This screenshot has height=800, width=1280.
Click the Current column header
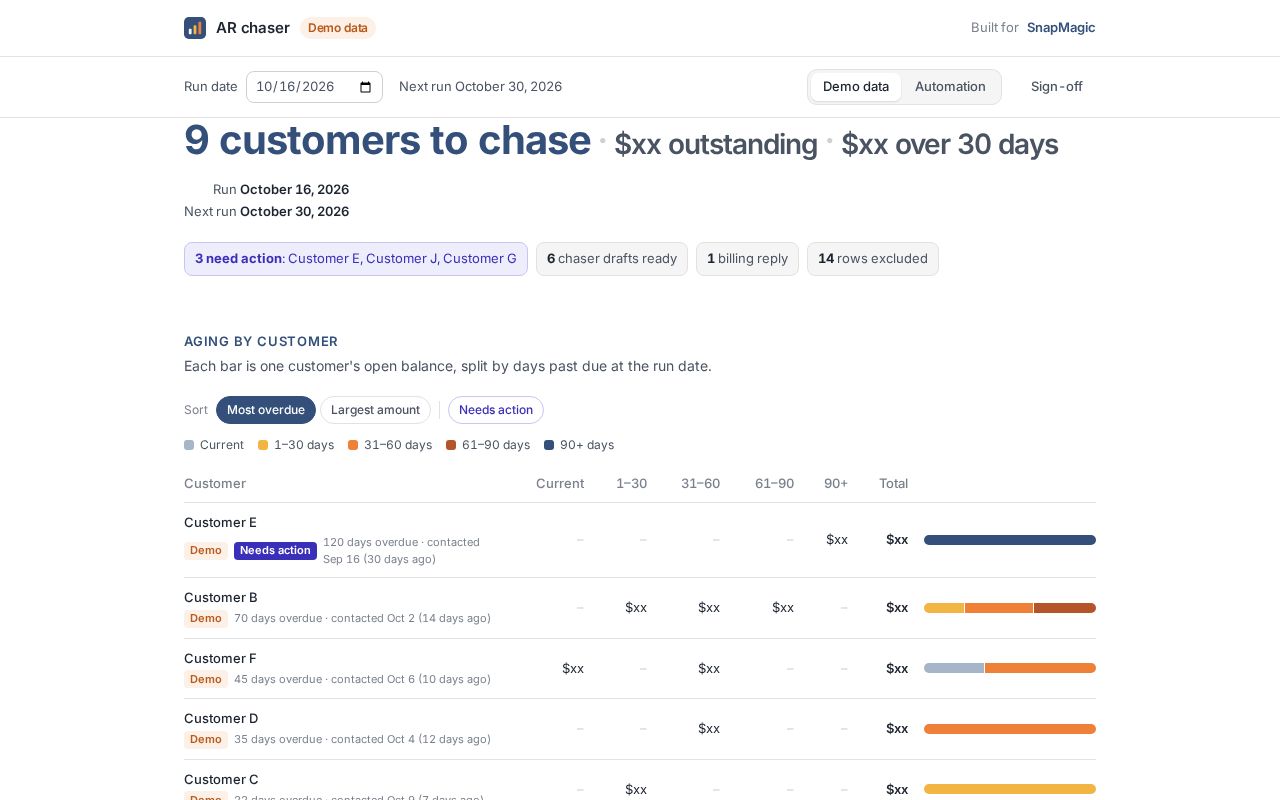tap(560, 484)
